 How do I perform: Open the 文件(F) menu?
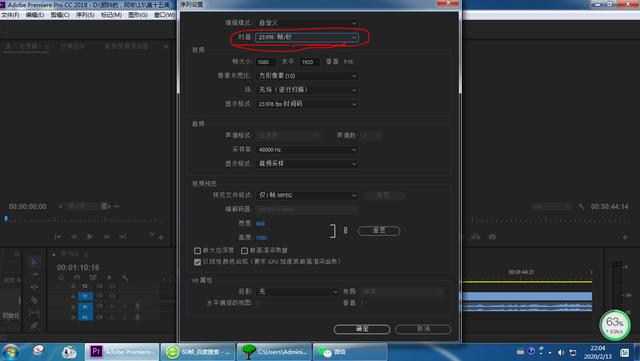click(10, 15)
